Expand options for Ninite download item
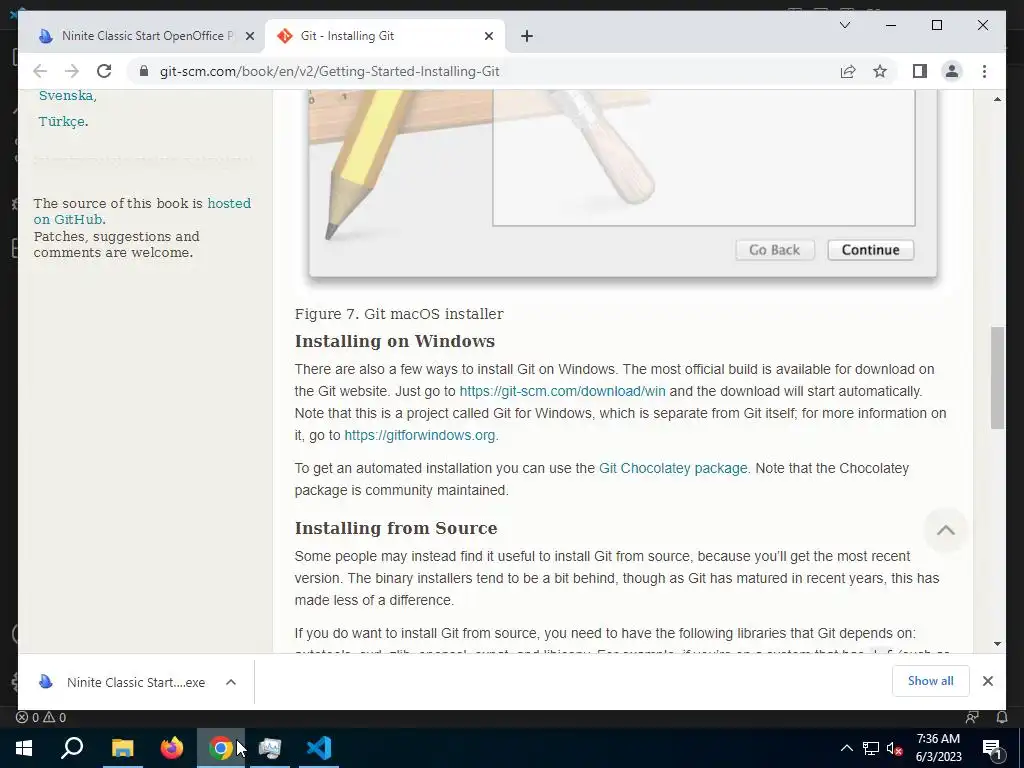 point(231,682)
